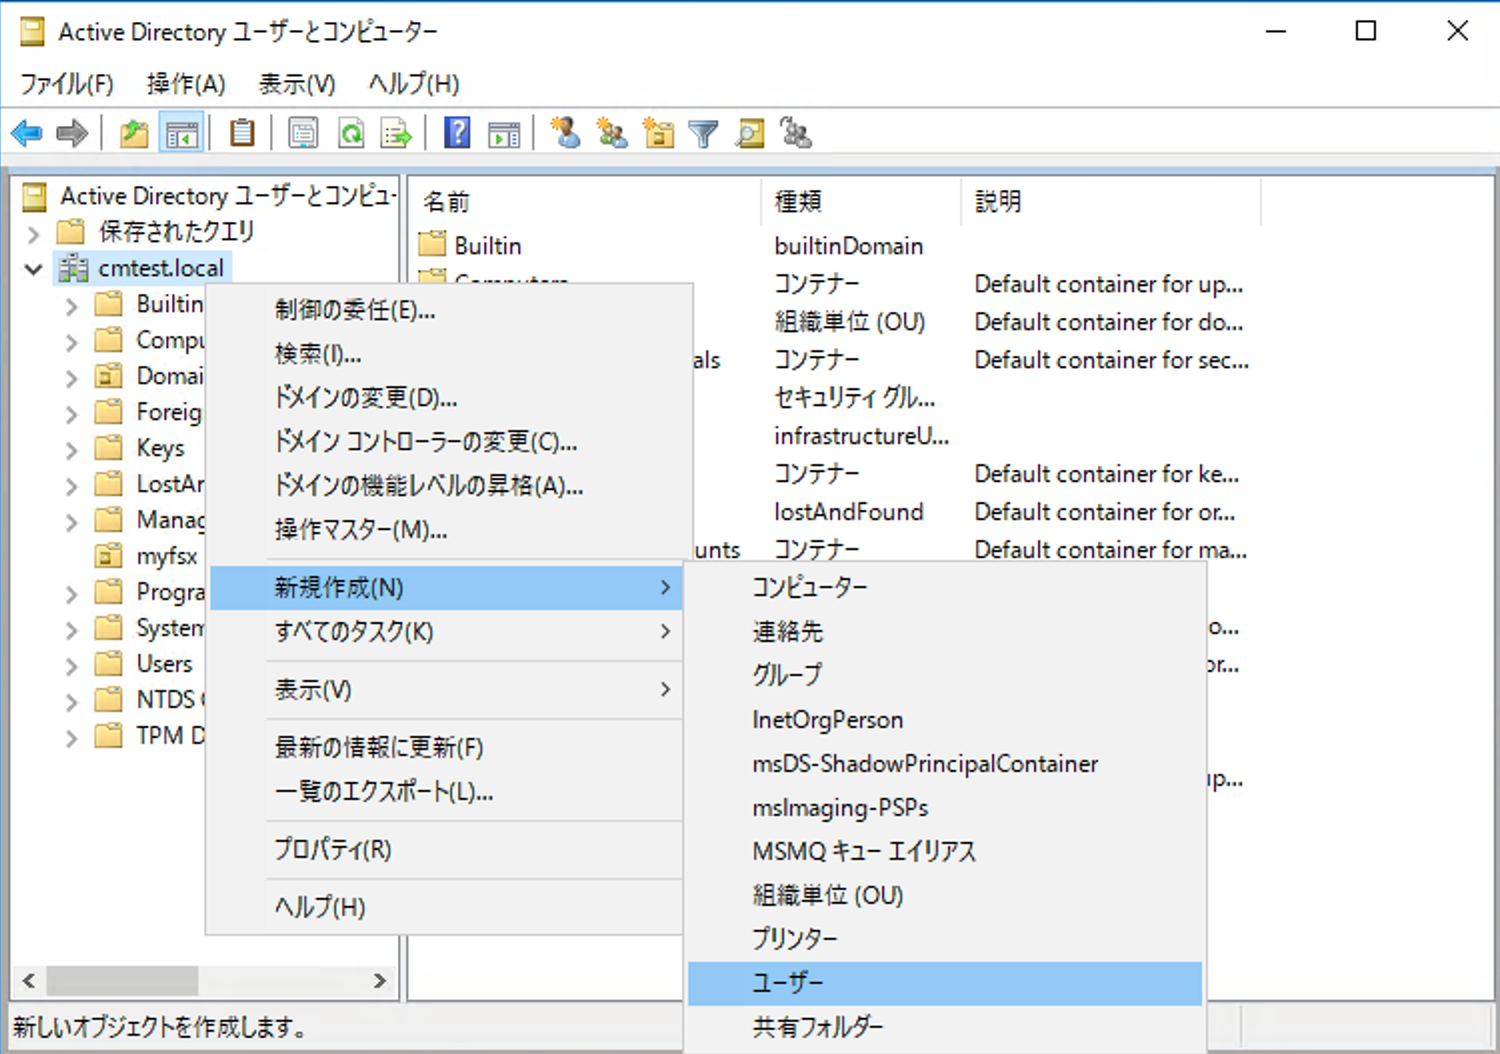Click the tree pane horizontal scrollbar right arrow

click(380, 981)
